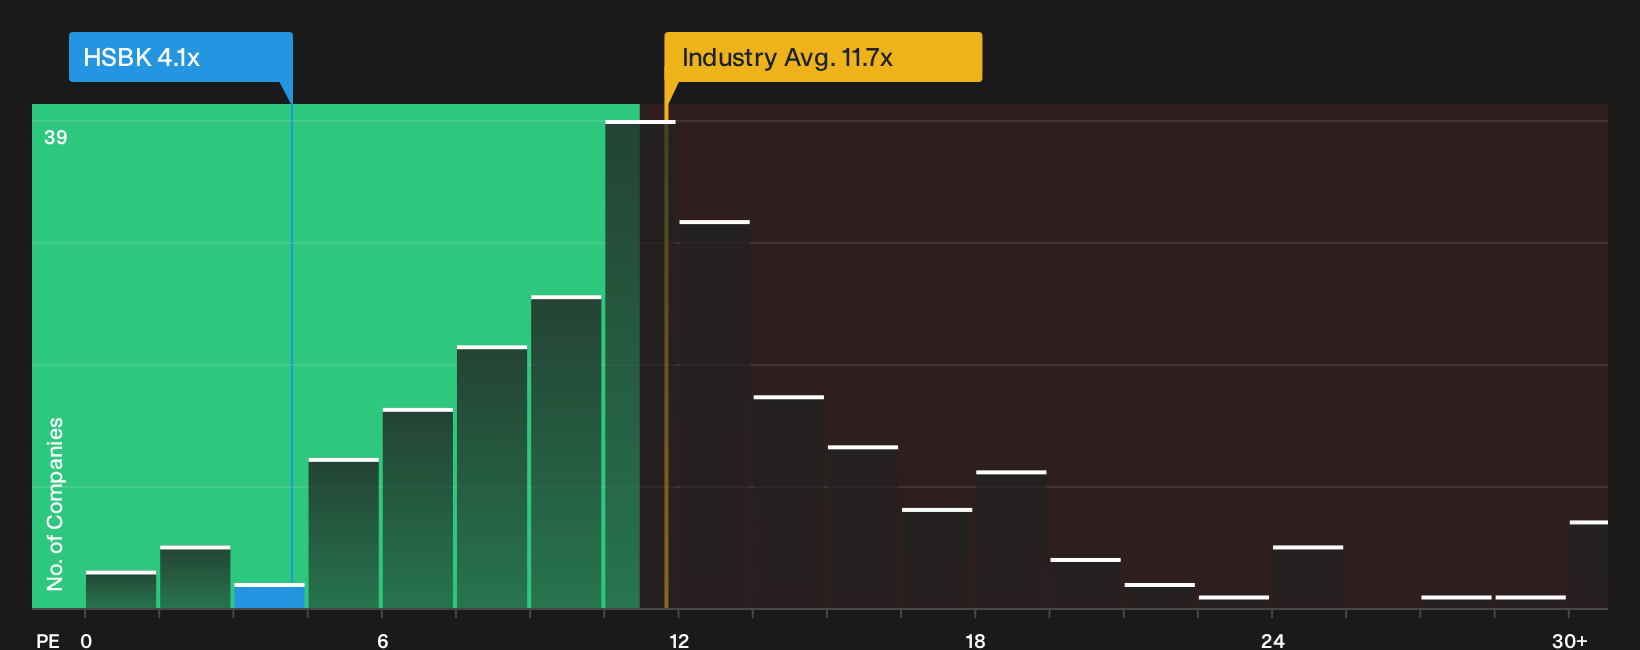Click the '12' x-axis tick label
This screenshot has height=650, width=1640.
pyautogui.click(x=679, y=641)
